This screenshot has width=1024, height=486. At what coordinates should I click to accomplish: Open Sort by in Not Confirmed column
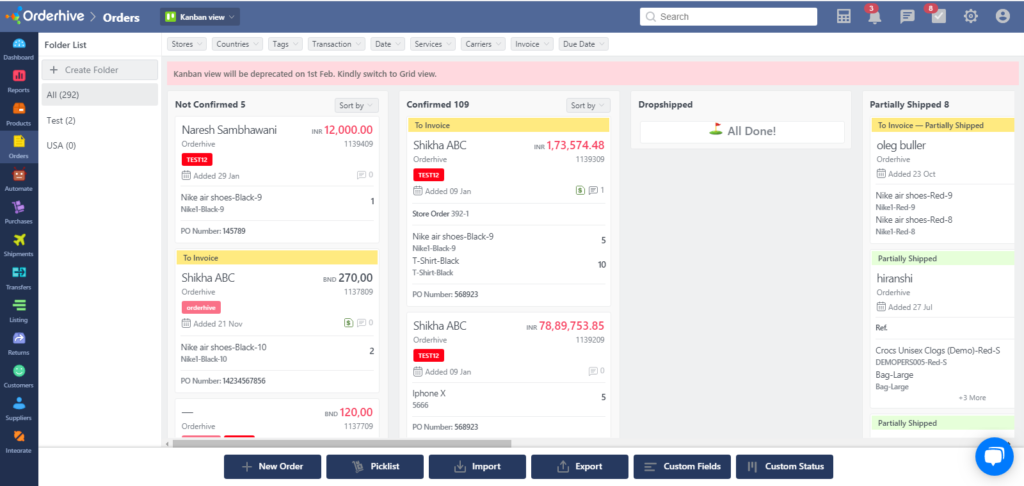click(x=357, y=105)
